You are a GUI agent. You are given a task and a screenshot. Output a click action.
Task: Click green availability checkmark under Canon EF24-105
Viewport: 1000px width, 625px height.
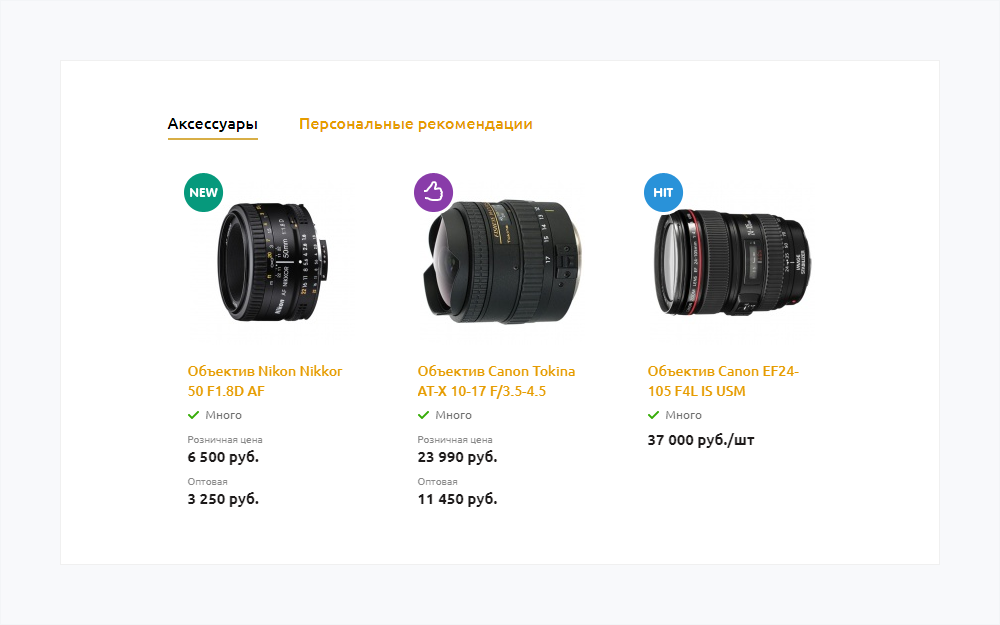click(x=653, y=415)
